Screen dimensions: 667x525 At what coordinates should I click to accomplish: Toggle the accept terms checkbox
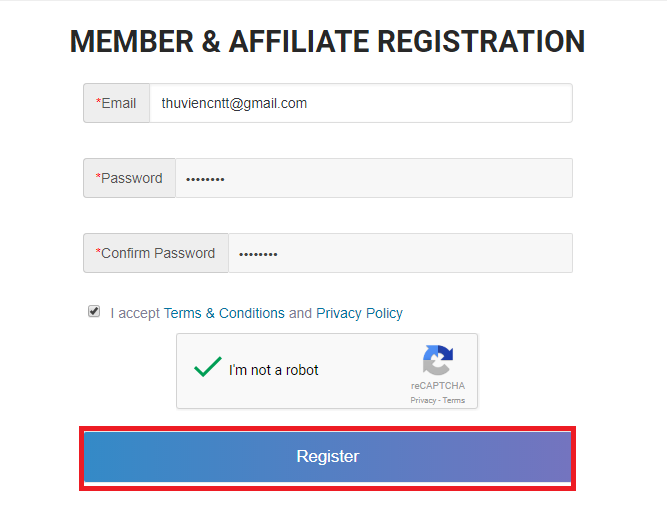click(x=94, y=311)
